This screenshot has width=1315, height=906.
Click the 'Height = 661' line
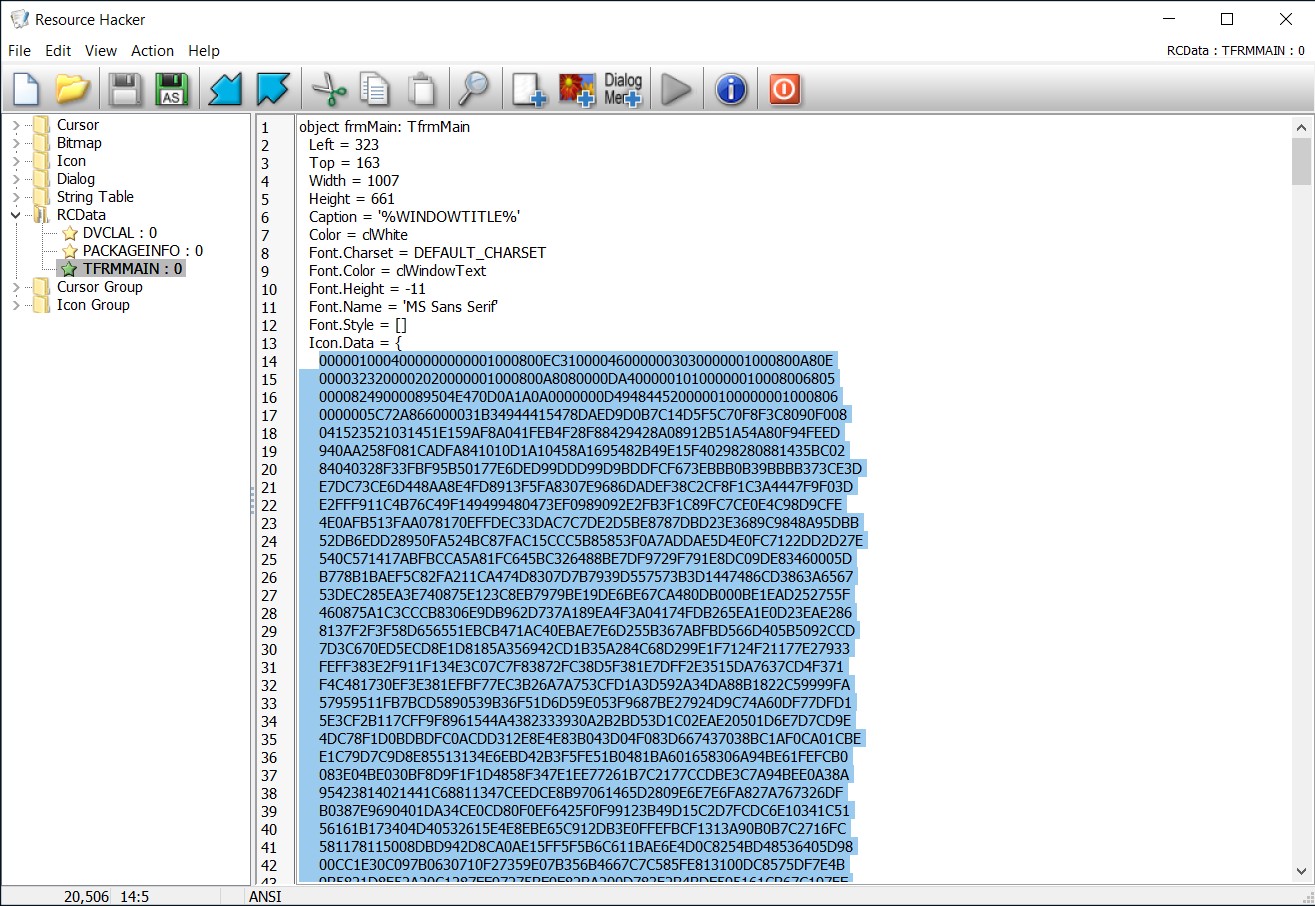[x=352, y=199]
